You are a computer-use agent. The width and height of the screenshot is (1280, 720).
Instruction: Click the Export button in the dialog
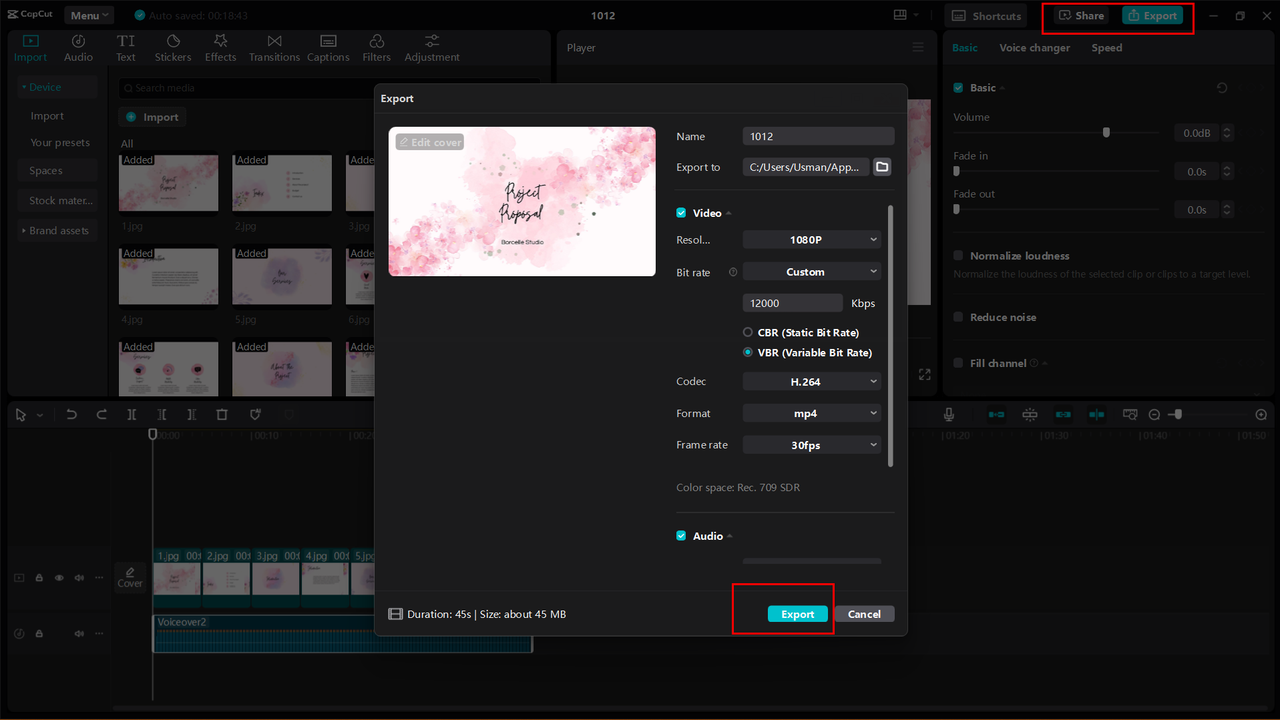coord(797,614)
